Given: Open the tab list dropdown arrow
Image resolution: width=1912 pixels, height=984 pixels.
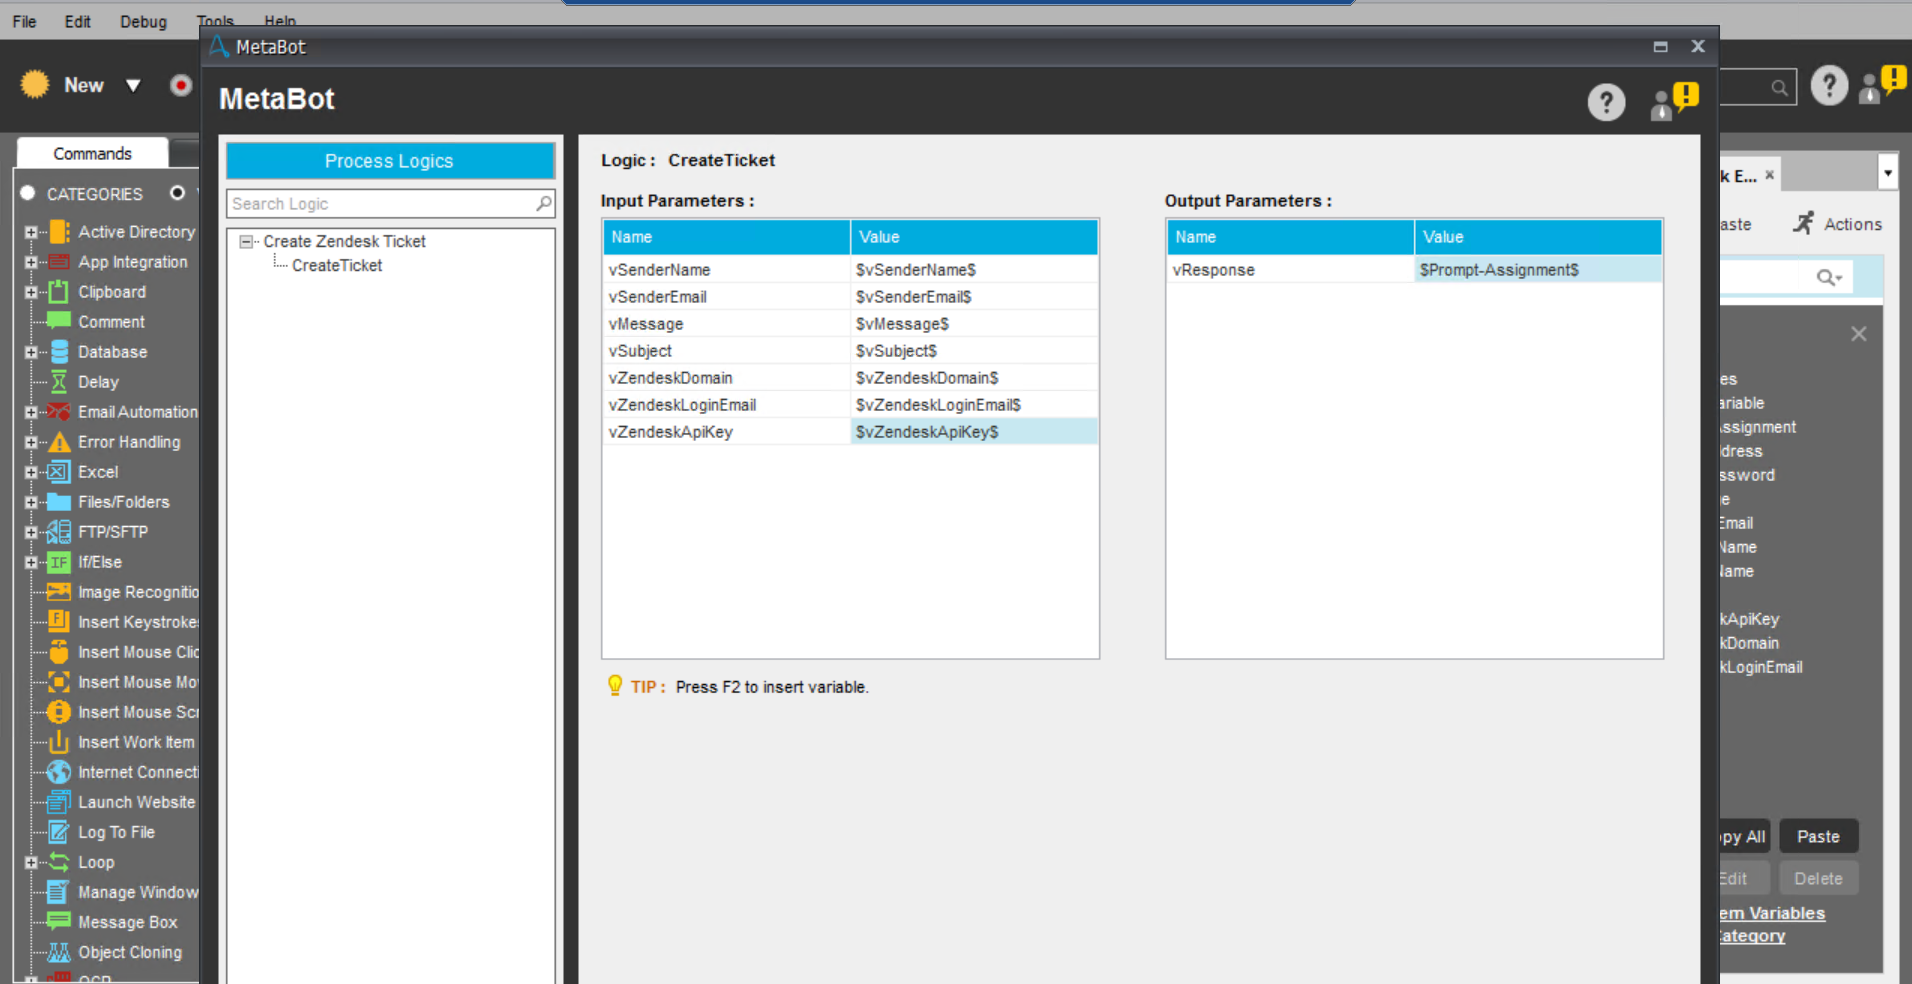Looking at the screenshot, I should (1887, 173).
